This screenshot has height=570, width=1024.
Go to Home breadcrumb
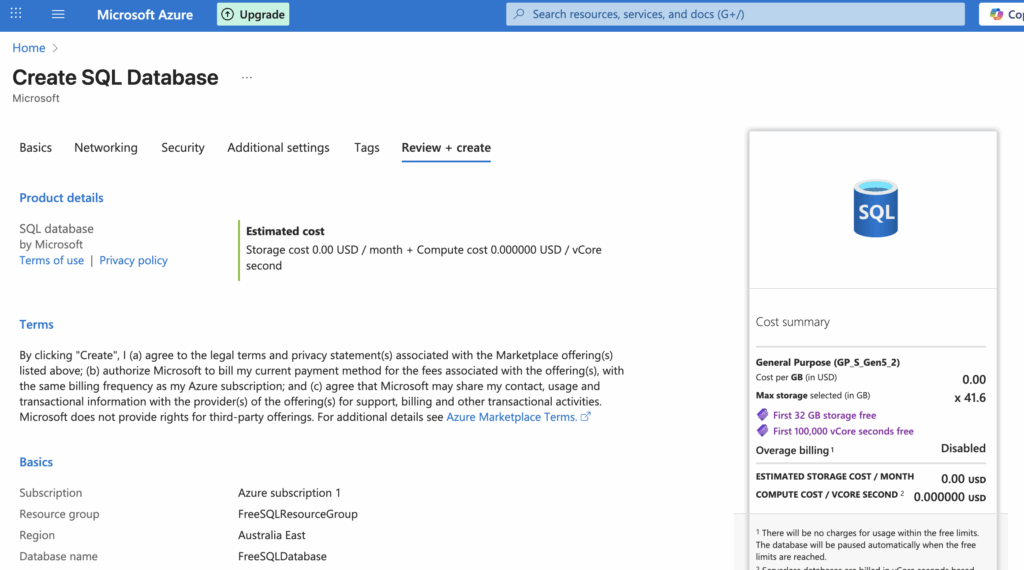(x=29, y=48)
